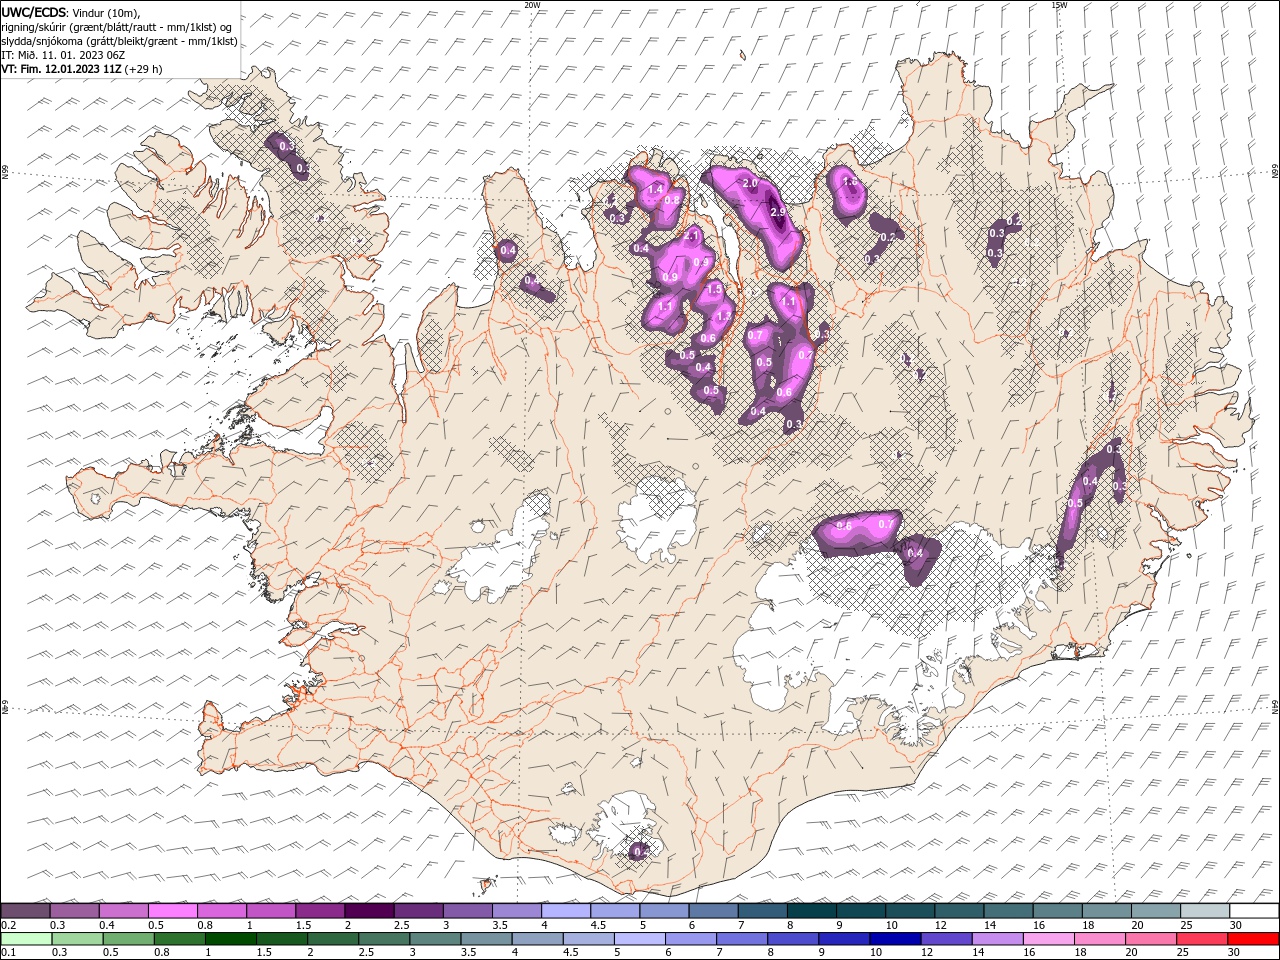Click the 2.0 precipitation value on the map
Image resolution: width=1280 pixels, height=960 pixels.
coord(750,184)
